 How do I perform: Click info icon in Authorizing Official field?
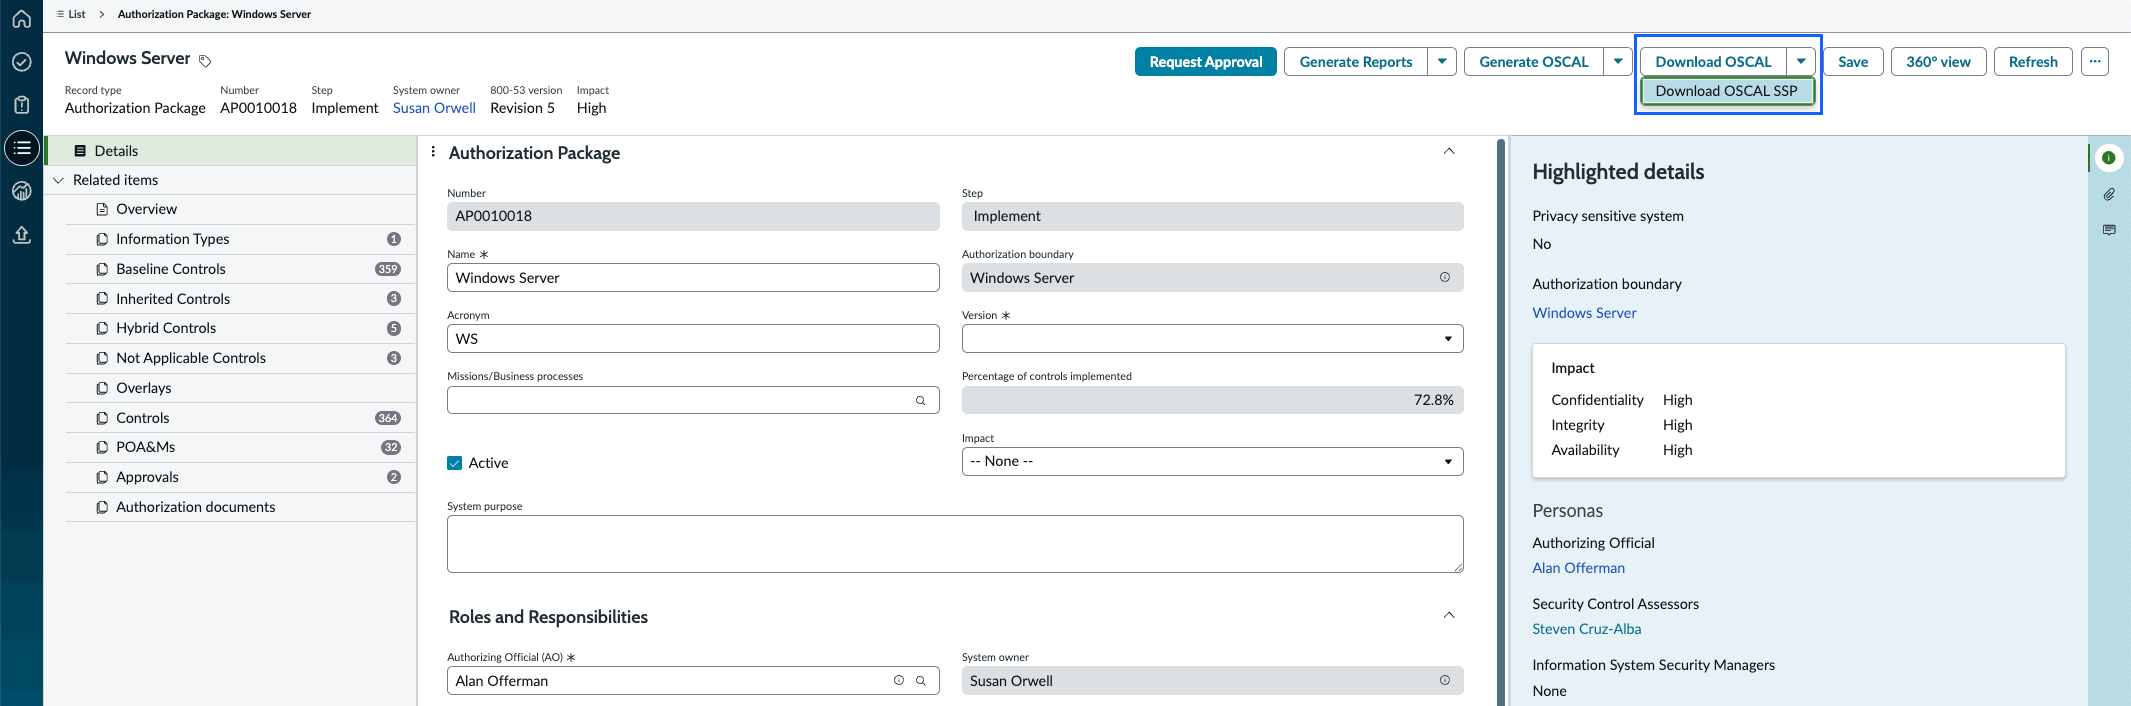(x=898, y=680)
